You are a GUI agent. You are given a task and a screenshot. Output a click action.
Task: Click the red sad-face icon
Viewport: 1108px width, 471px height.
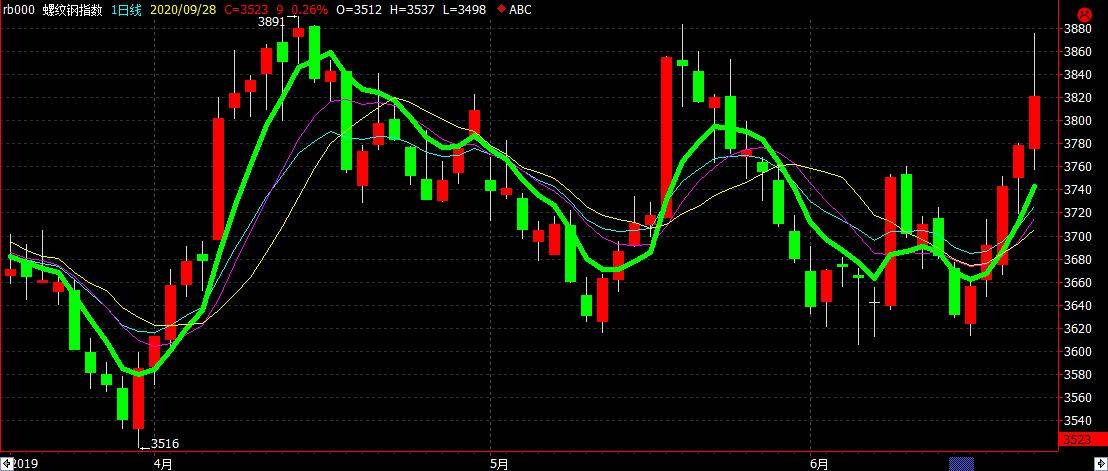tap(1083, 13)
